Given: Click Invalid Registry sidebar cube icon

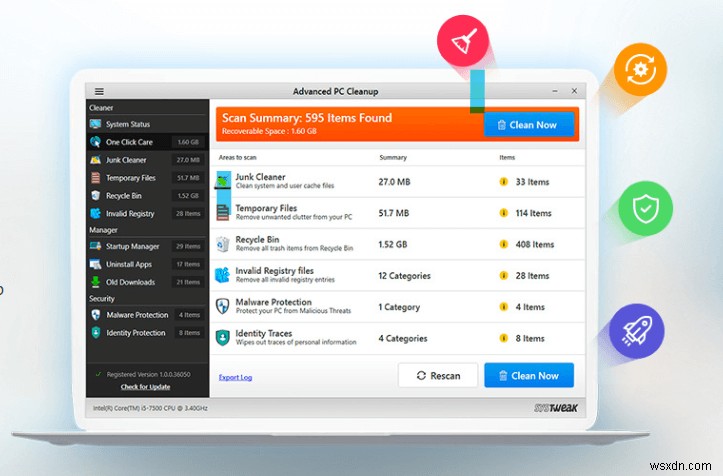Looking at the screenshot, I should [x=95, y=214].
